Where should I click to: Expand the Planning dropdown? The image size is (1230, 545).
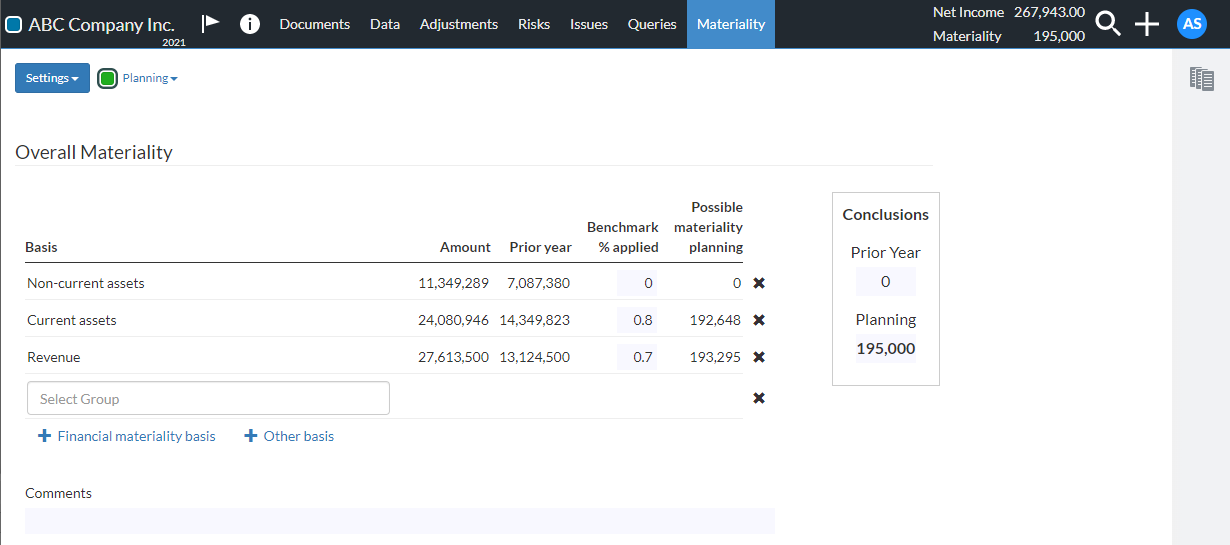coord(150,78)
